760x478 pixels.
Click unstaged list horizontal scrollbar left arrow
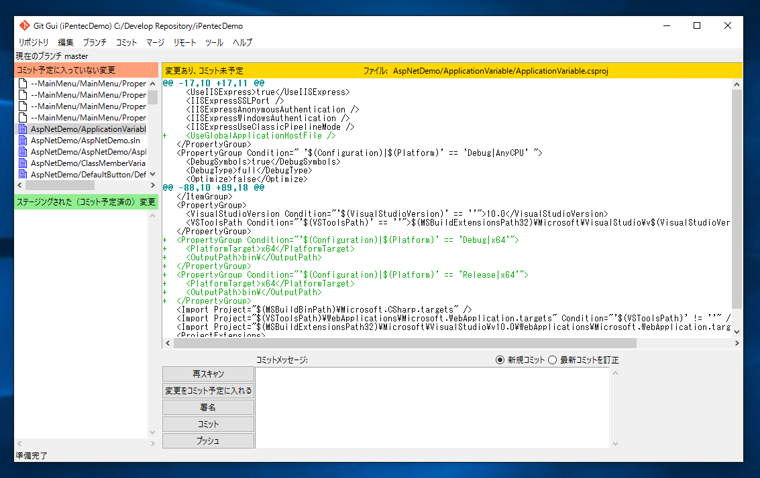pos(20,185)
